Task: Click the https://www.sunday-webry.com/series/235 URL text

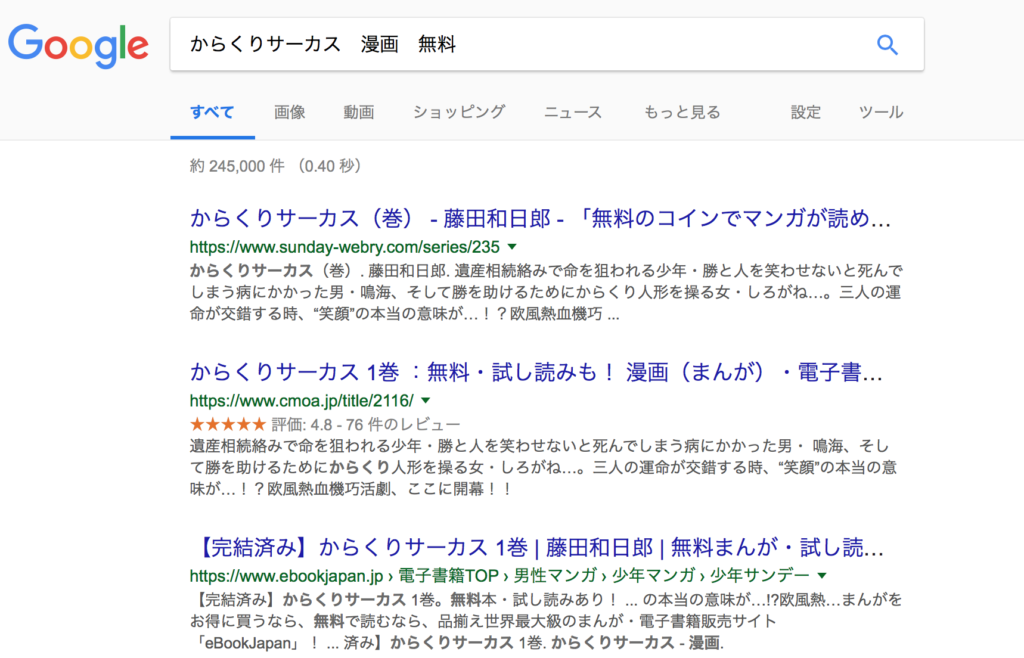Action: [x=345, y=247]
